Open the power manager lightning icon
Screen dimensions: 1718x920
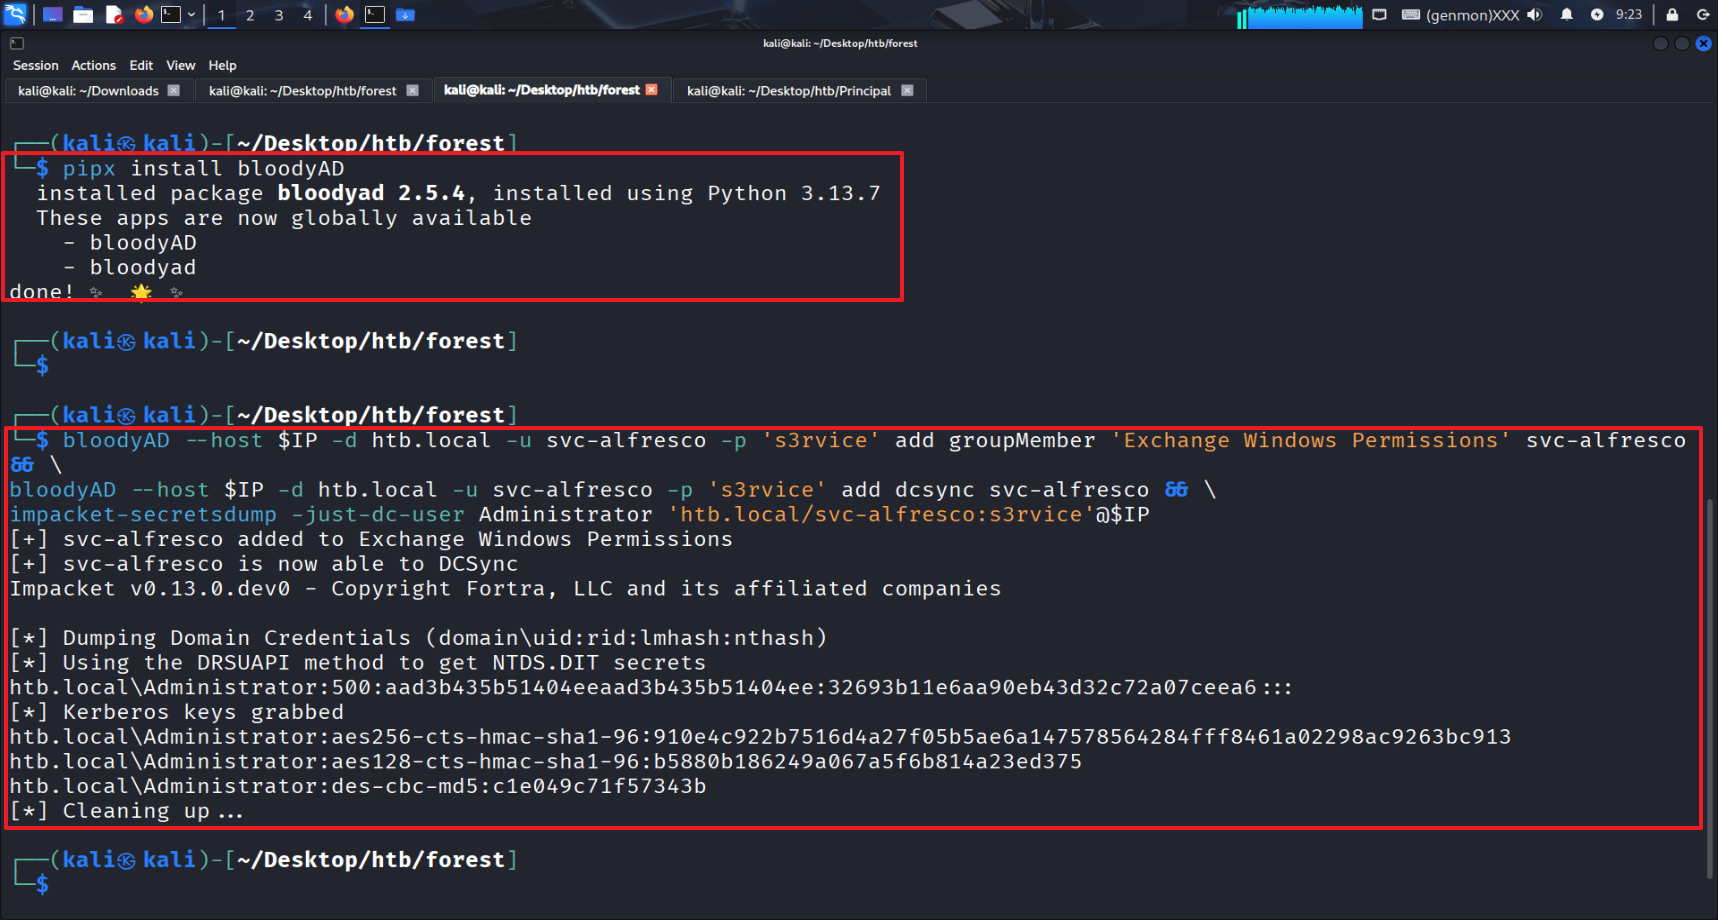(1597, 15)
